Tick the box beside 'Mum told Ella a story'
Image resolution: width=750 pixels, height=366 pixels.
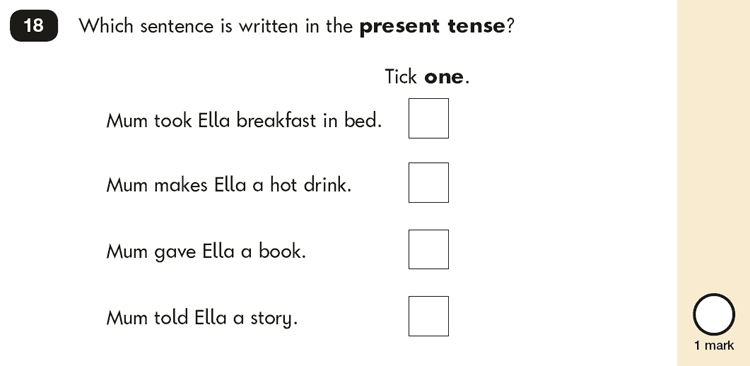click(428, 316)
